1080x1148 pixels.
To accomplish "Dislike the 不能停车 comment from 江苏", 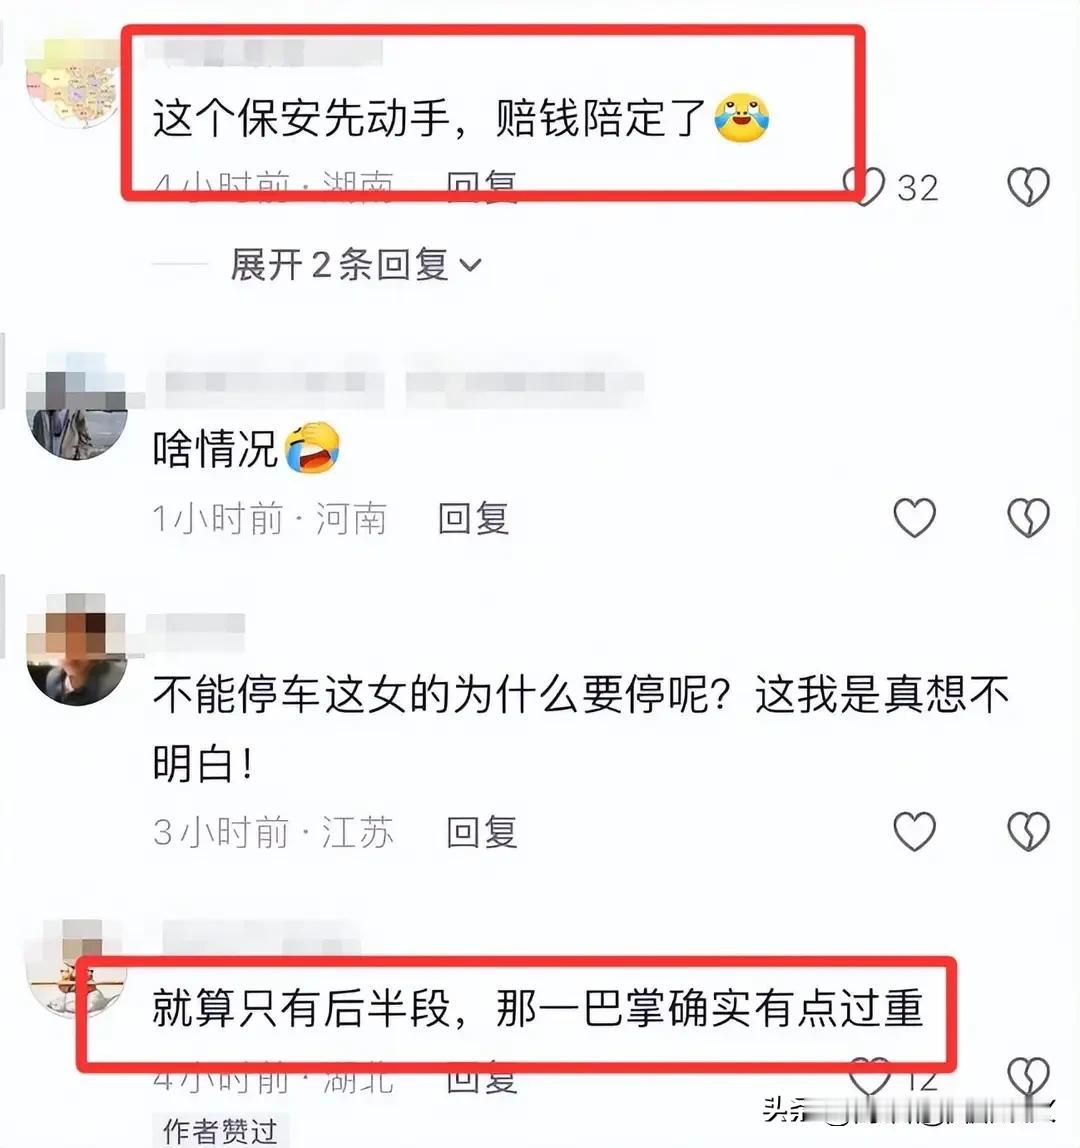I will (x=1029, y=831).
